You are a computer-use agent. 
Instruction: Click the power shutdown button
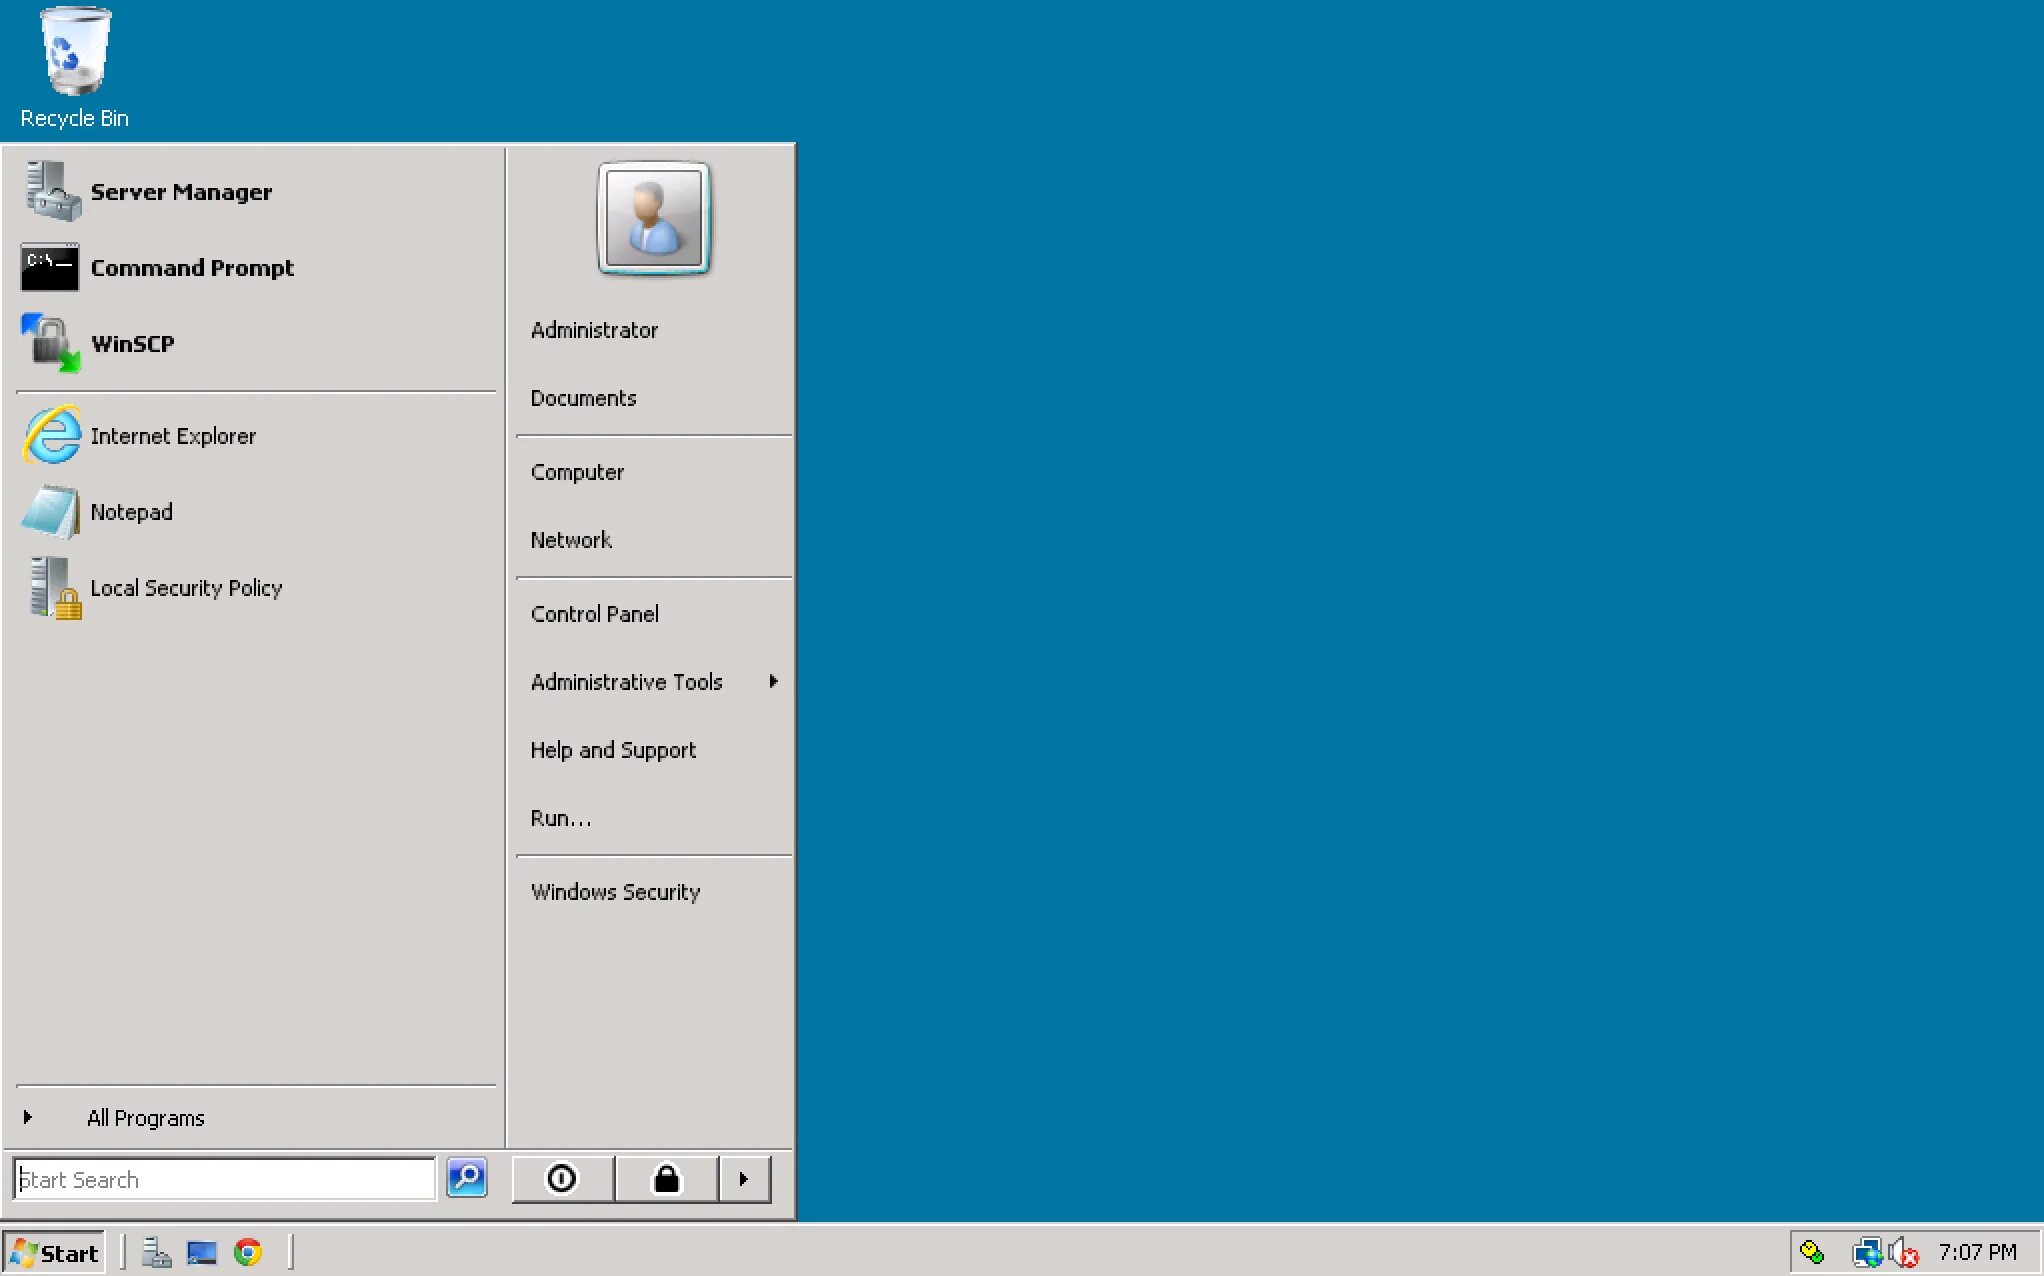561,1178
